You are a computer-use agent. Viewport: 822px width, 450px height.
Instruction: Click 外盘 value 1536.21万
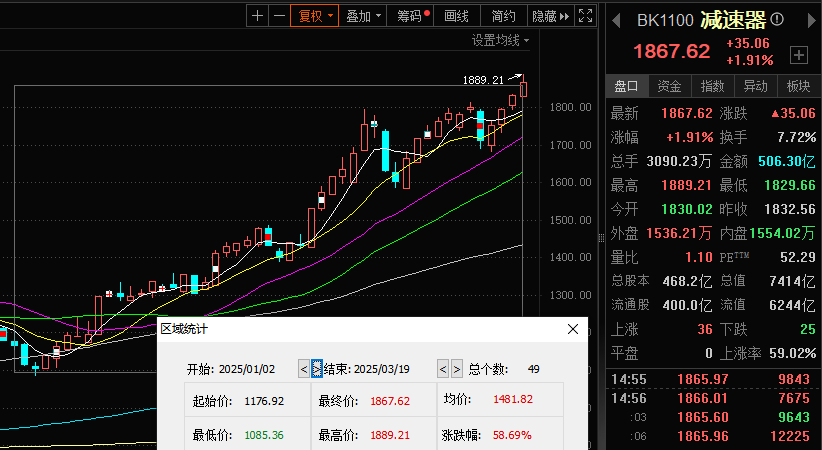point(679,233)
